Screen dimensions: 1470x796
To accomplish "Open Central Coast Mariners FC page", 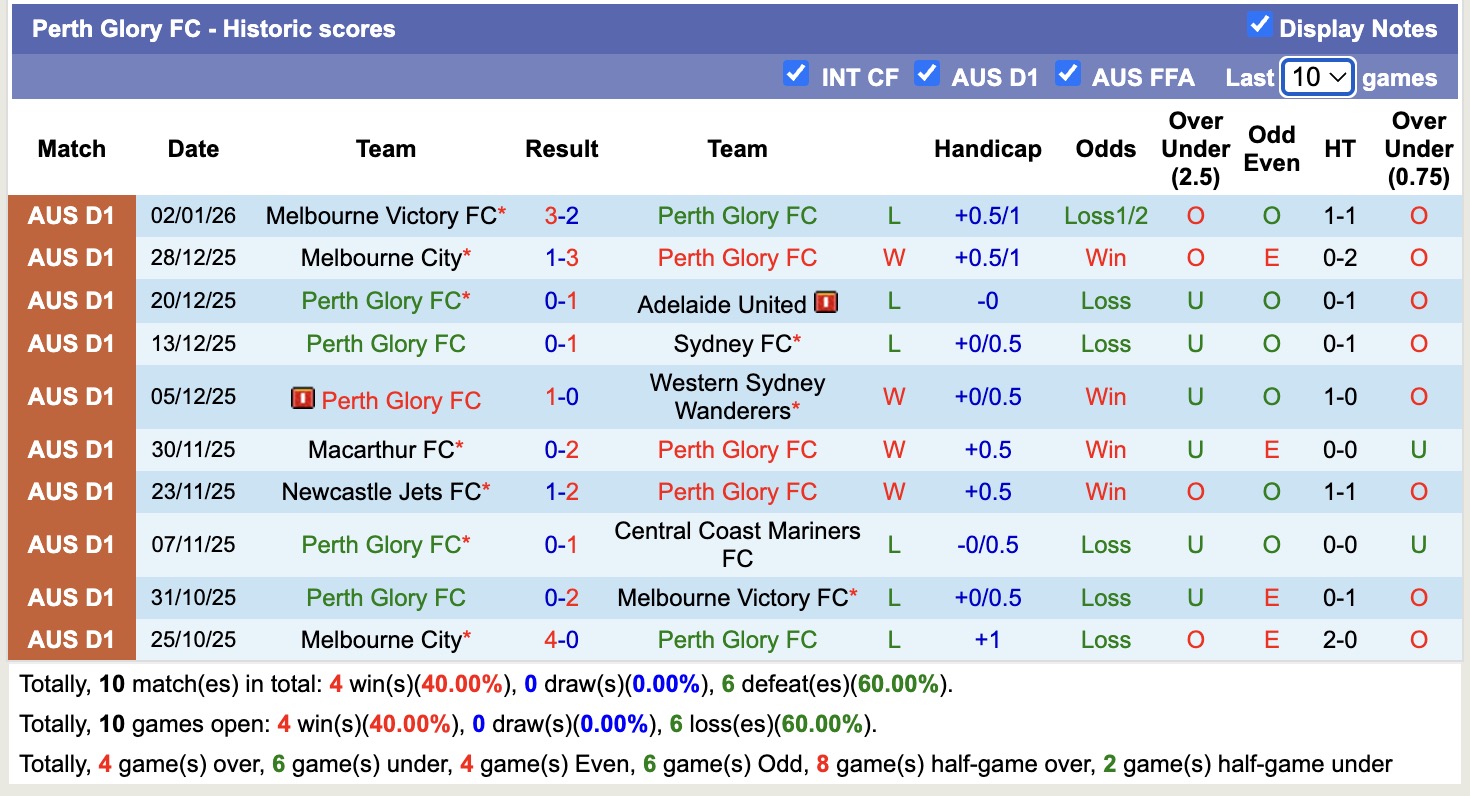I will pyautogui.click(x=737, y=544).
